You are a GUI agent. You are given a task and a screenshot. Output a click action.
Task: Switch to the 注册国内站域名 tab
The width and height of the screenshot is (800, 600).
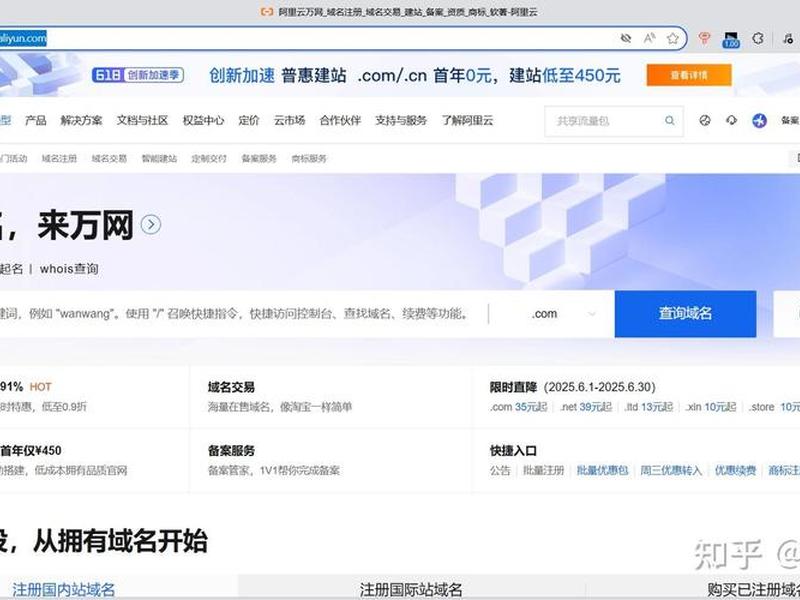[64, 590]
